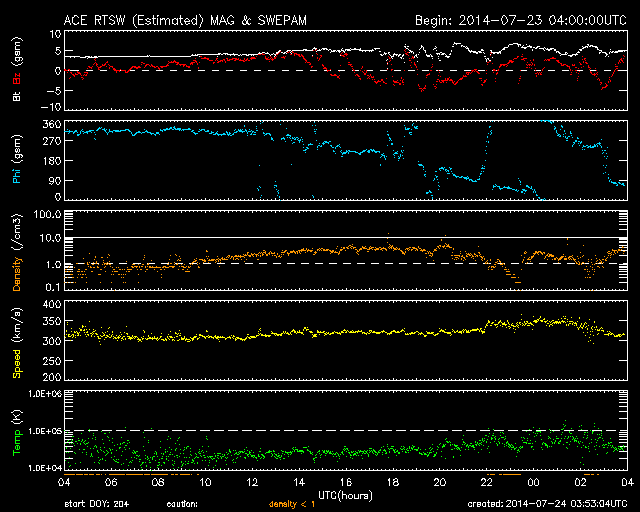Screen dimensions: 640x512
Task: Click the '1.0E+06' tick on the Temp axis
Action: tap(45, 394)
